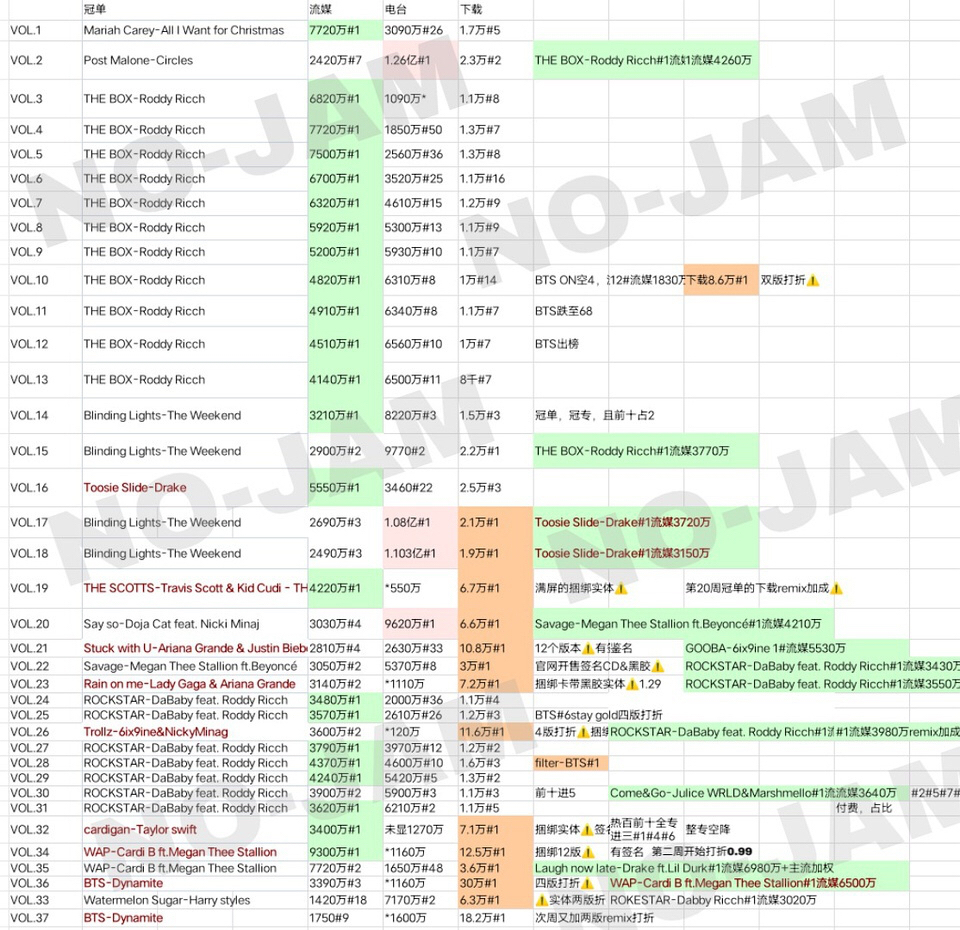Click the VOL.10 row label cell
This screenshot has height=930, width=960.
tap(46, 280)
